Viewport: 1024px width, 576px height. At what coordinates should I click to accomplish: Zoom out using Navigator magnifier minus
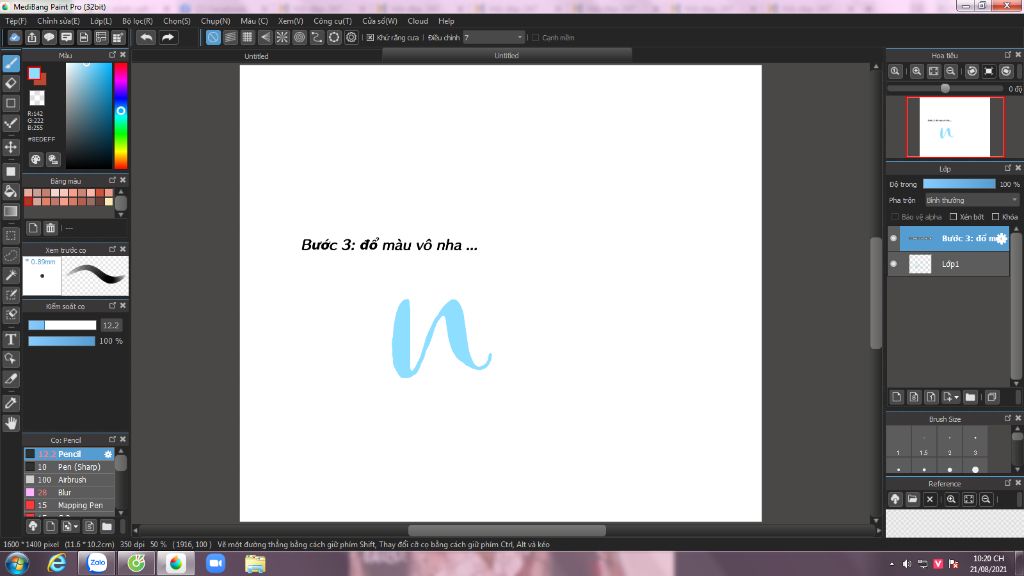(951, 71)
